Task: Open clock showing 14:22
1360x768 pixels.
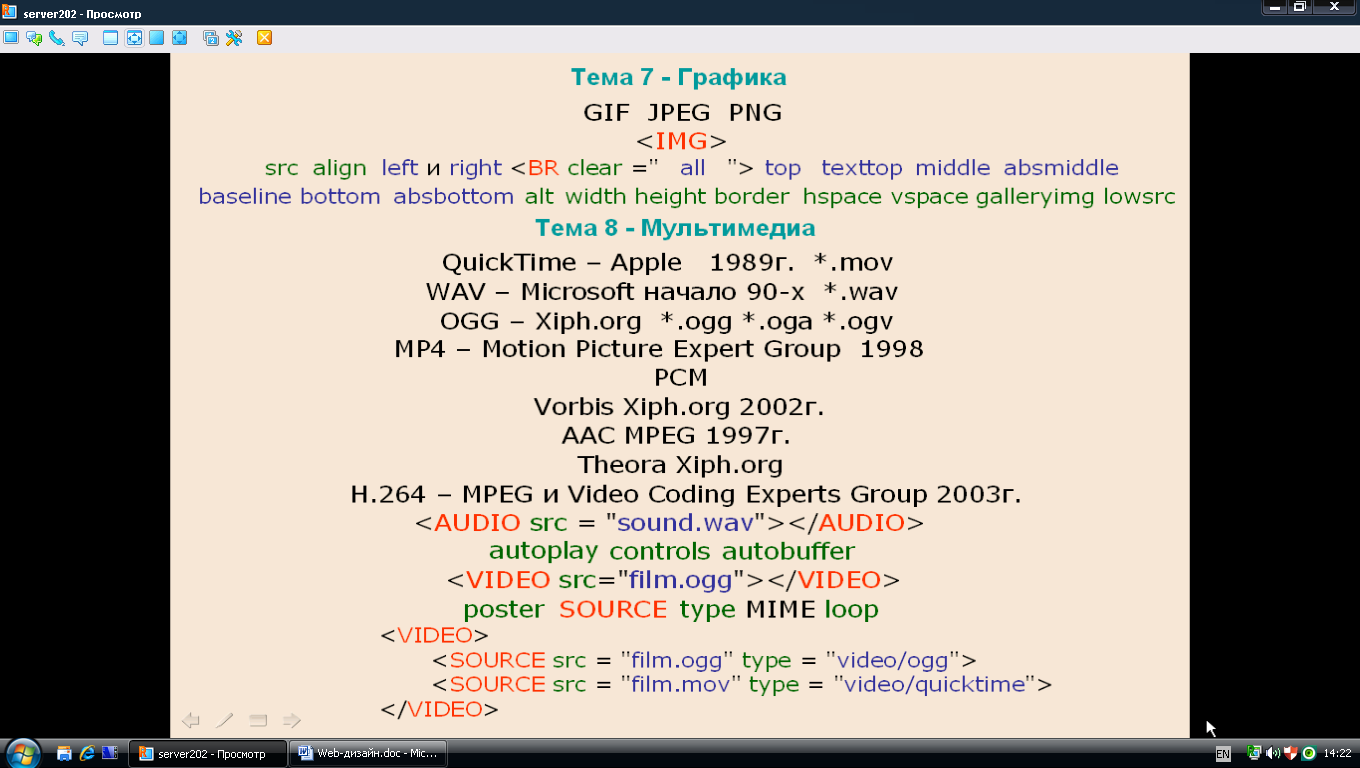Action: 1337,754
